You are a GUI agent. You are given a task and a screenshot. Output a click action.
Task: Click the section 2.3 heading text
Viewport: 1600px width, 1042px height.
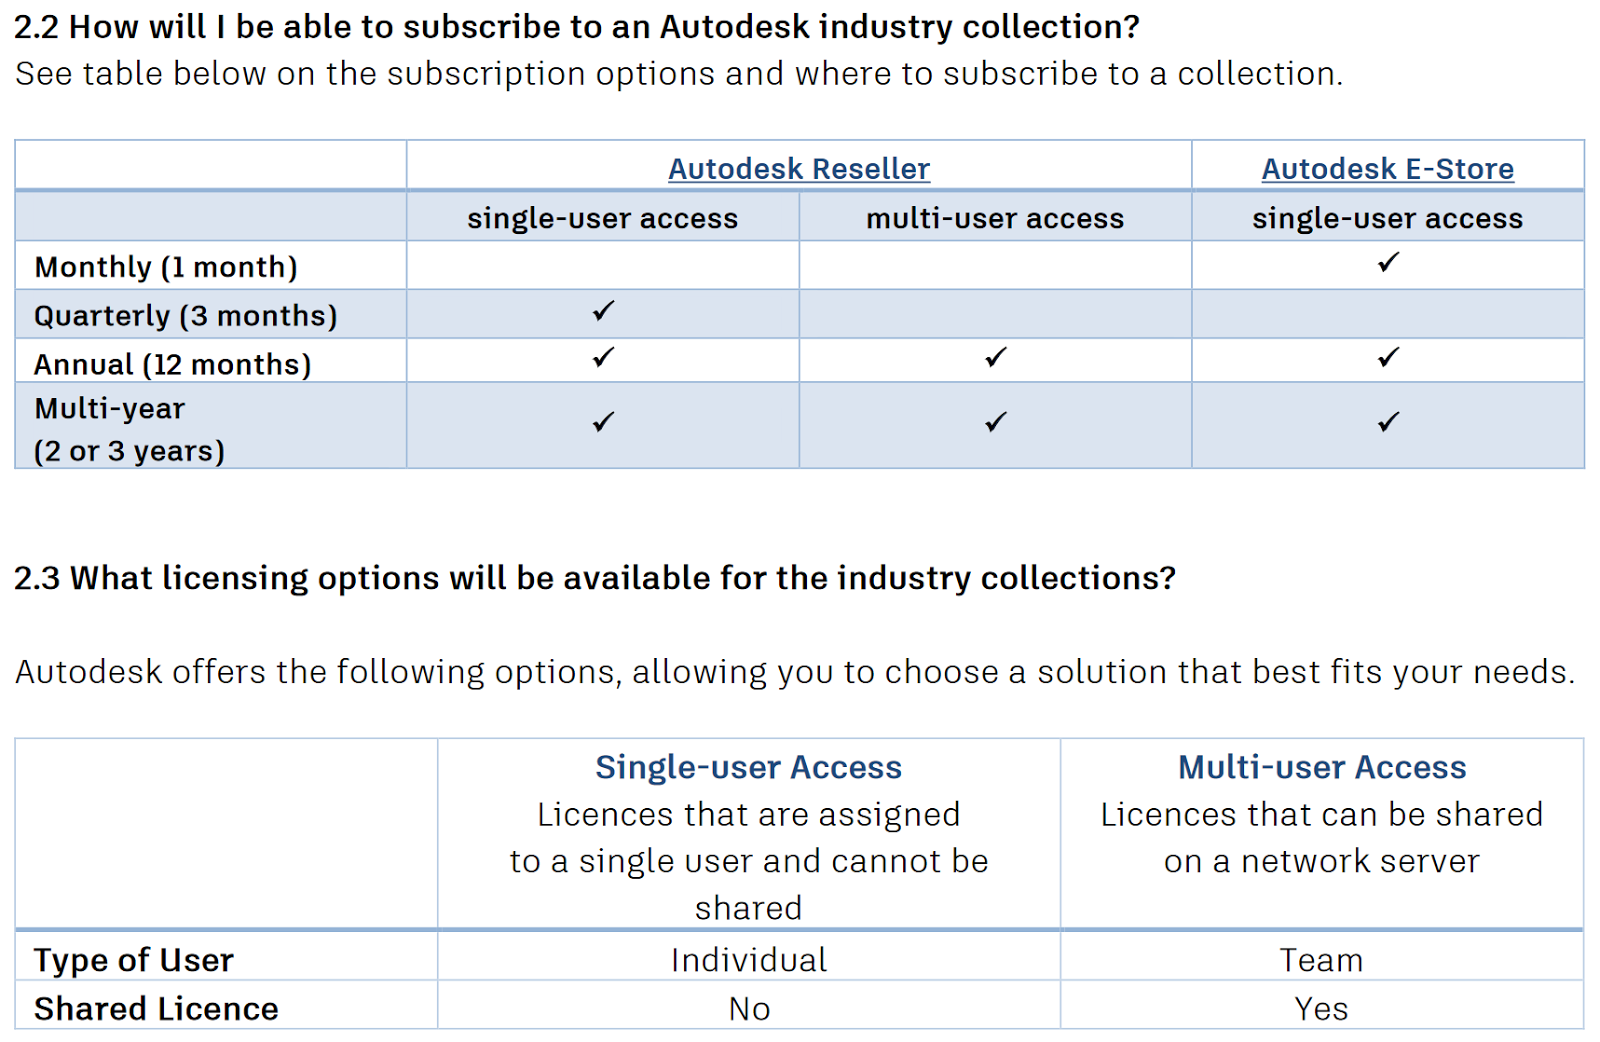pos(595,578)
